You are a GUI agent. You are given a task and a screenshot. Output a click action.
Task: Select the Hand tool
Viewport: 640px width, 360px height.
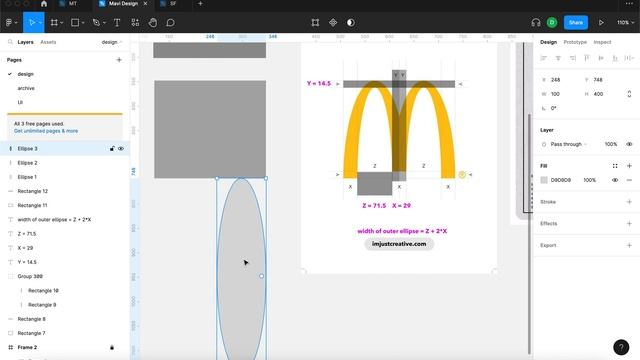[153, 23]
